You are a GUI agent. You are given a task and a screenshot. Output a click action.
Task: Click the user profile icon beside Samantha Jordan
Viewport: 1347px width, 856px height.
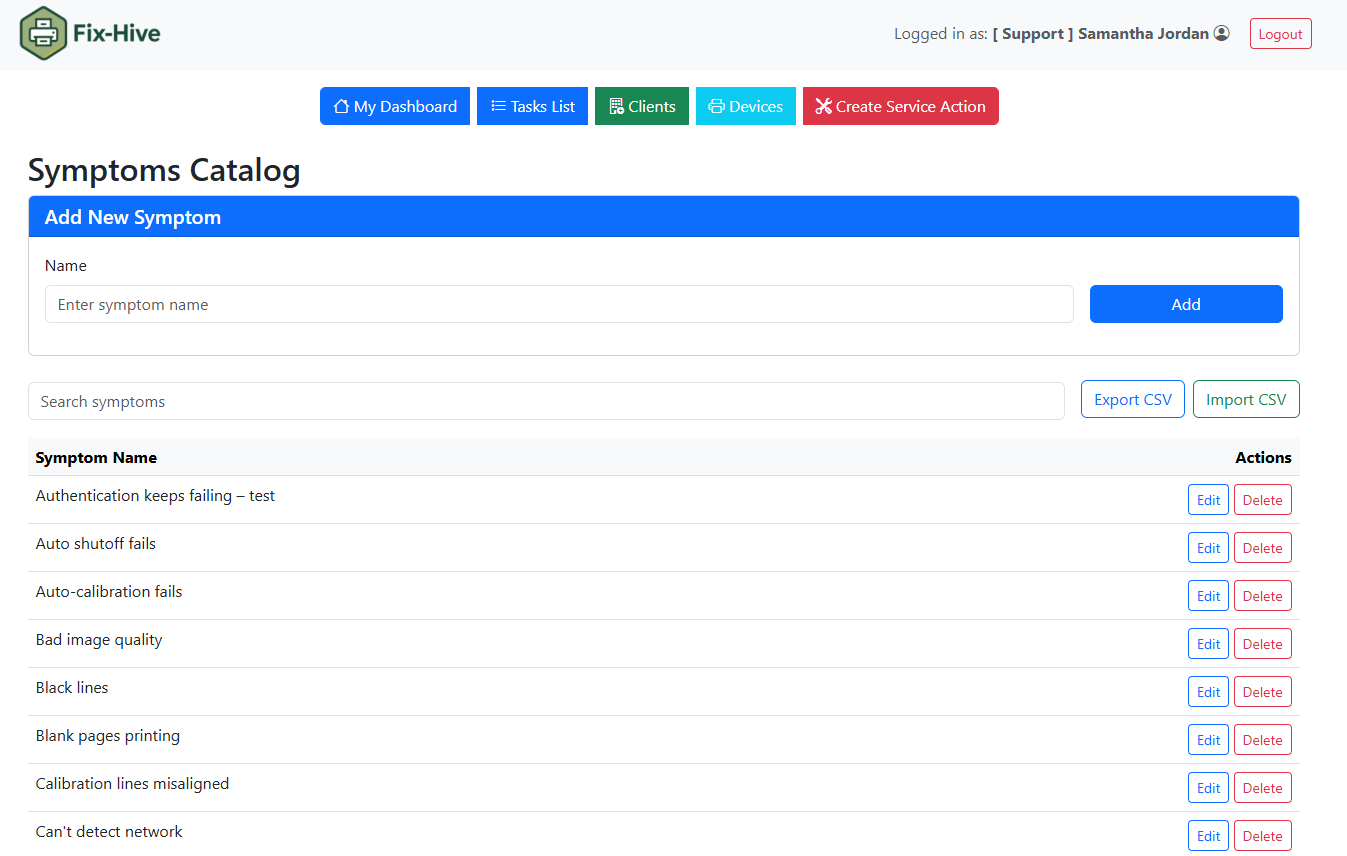click(x=1221, y=34)
